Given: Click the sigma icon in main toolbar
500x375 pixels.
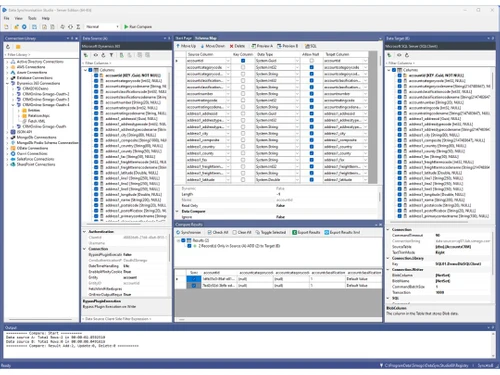Looking at the screenshot, I should pyautogui.click(x=78, y=27).
